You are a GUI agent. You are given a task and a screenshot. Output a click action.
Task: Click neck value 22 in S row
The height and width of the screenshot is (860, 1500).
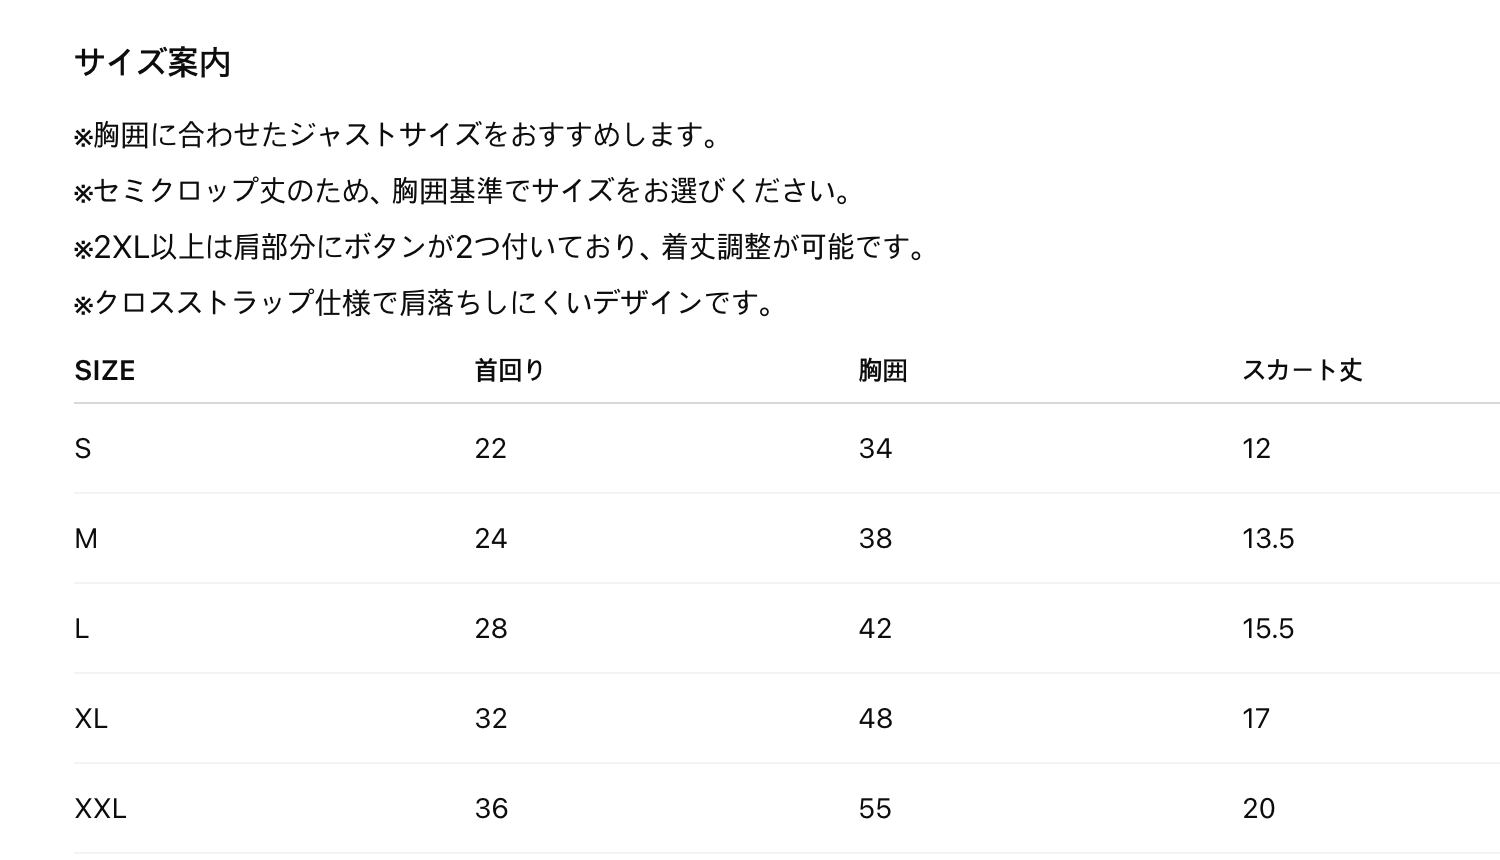pyautogui.click(x=491, y=449)
